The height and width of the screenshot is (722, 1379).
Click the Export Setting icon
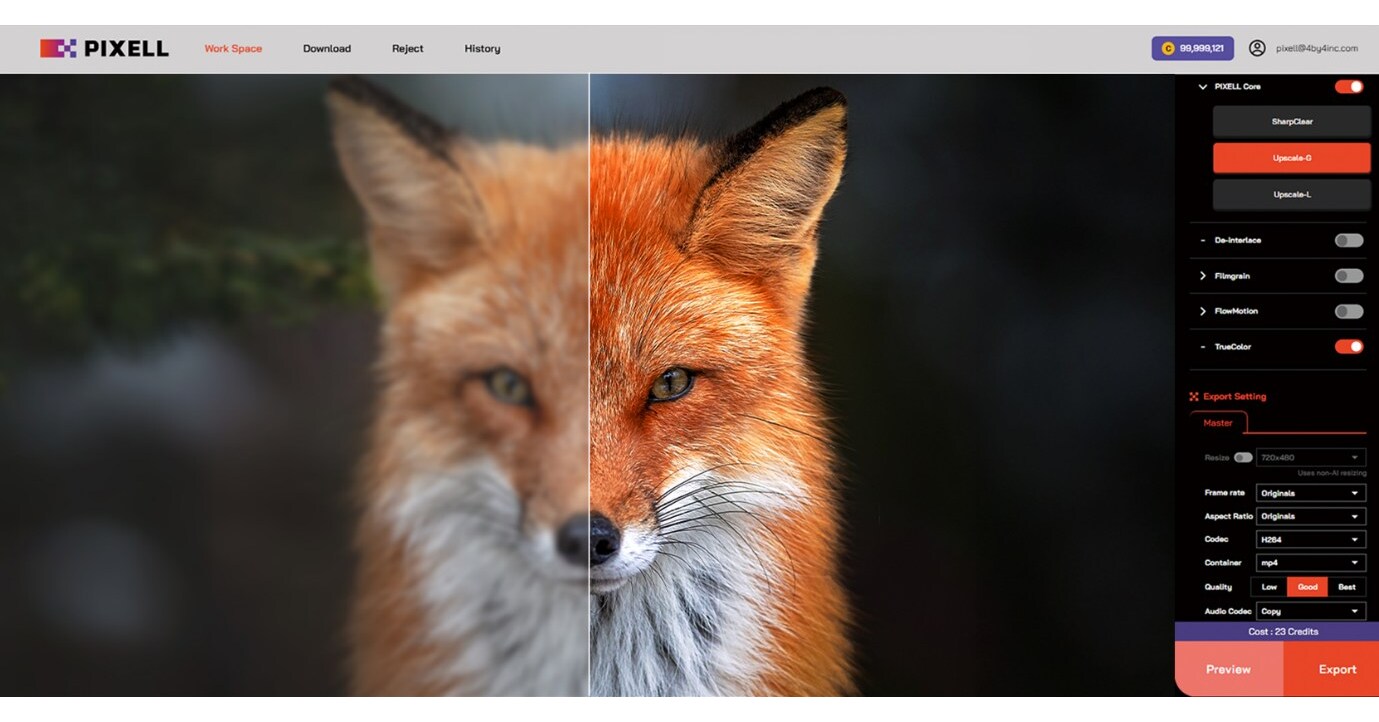1194,397
